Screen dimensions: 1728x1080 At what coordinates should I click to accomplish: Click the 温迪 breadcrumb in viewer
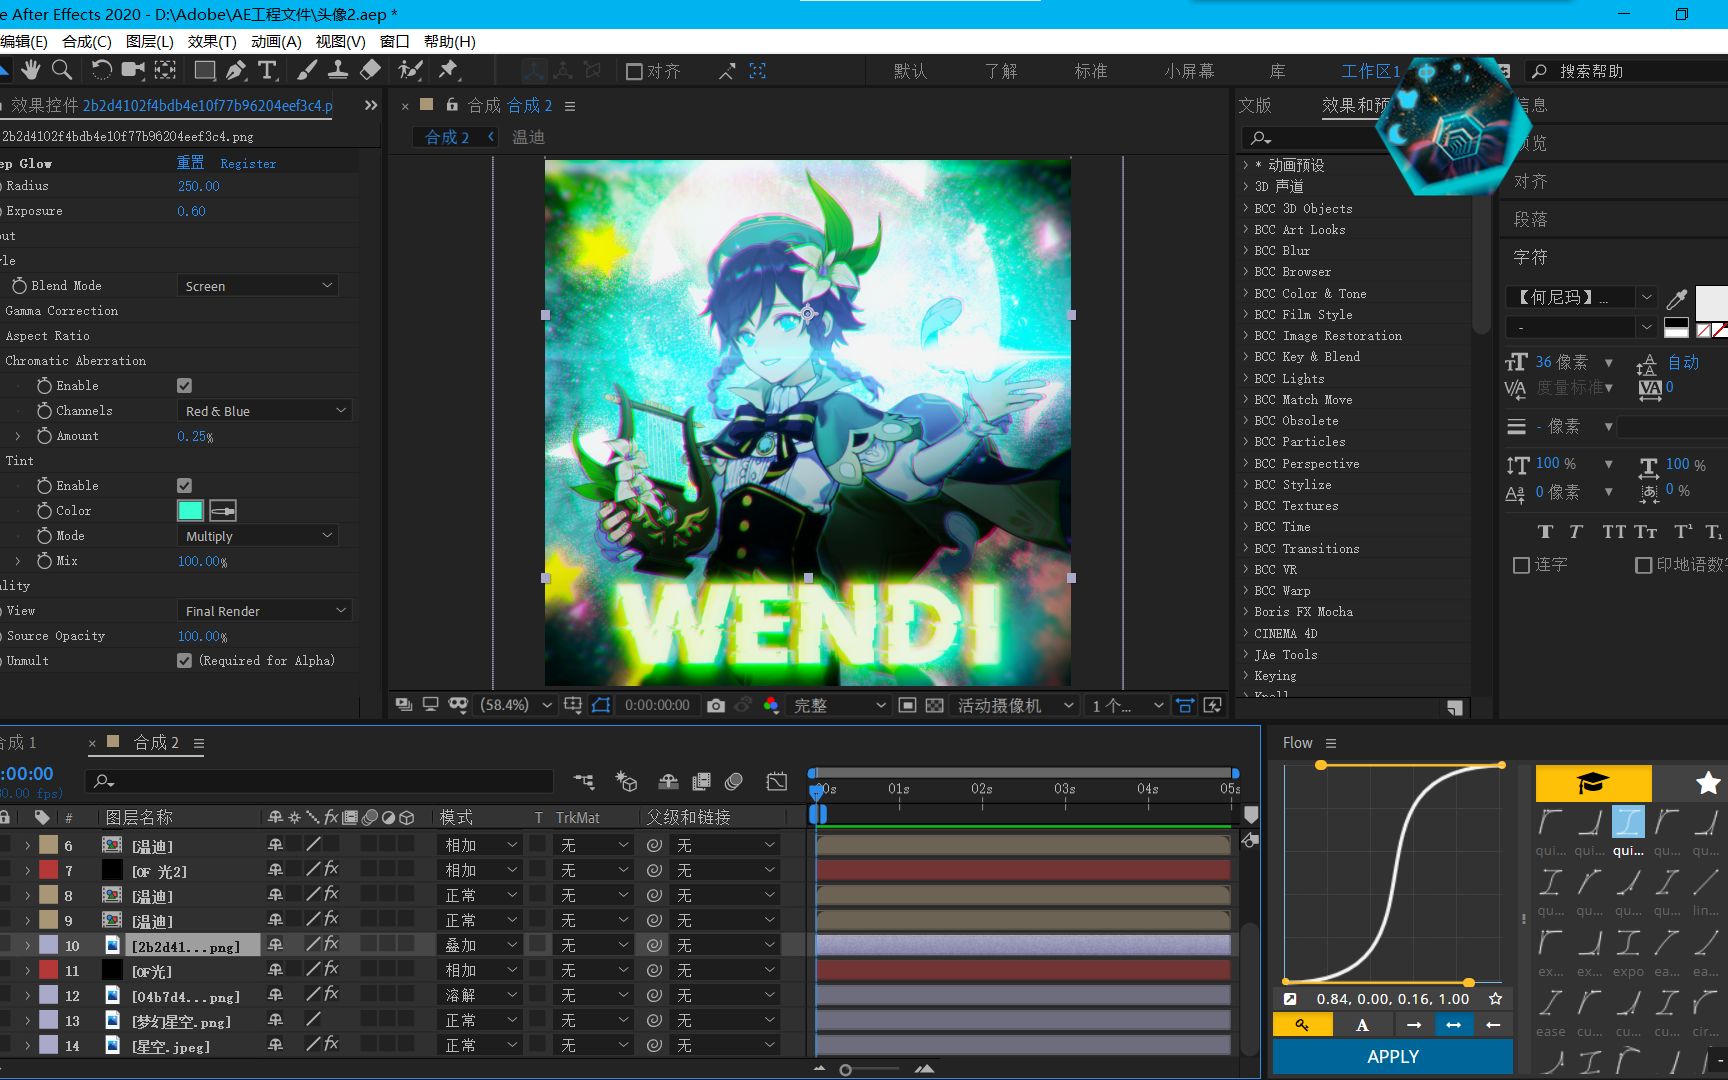pyautogui.click(x=528, y=137)
